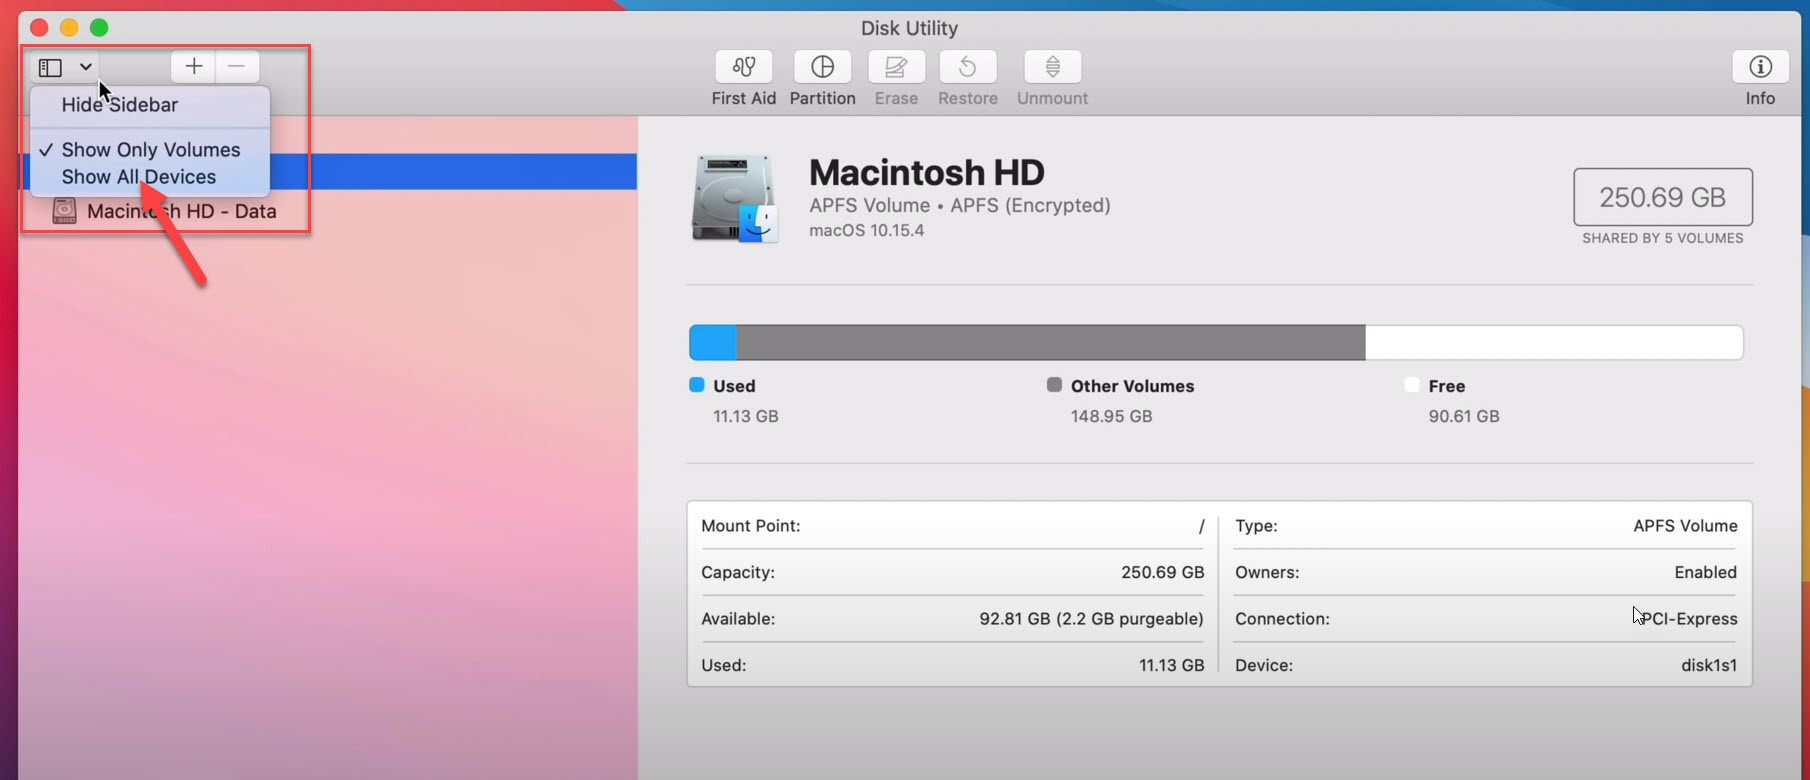The image size is (1810, 780).
Task: Click the Used 11.13 GB legend value
Action: click(745, 416)
